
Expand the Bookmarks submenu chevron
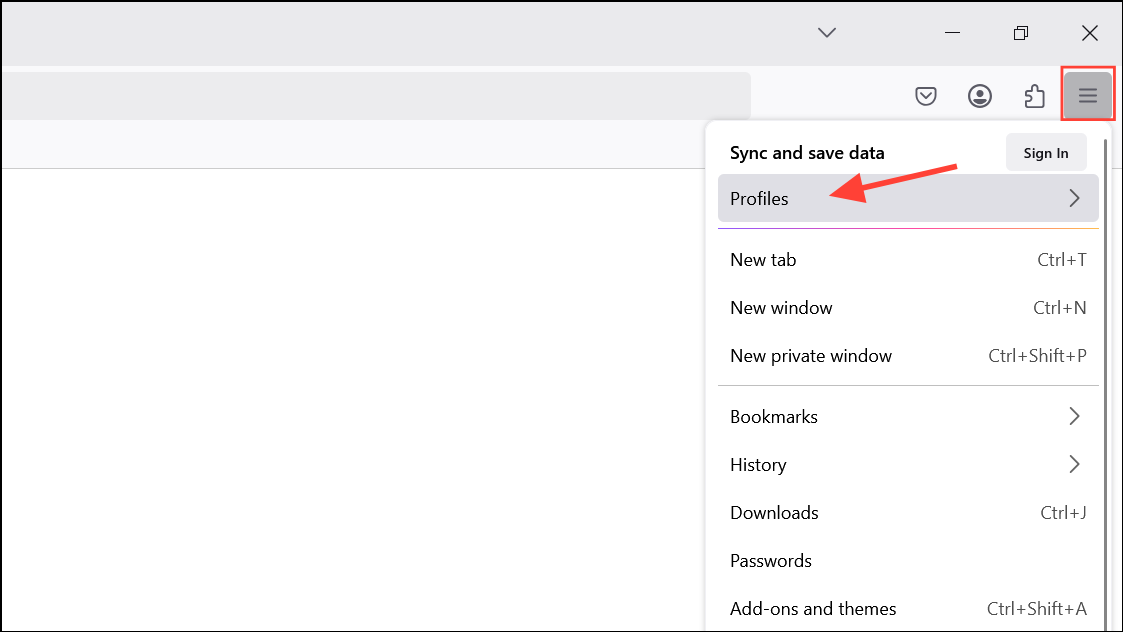pyautogui.click(x=1074, y=416)
